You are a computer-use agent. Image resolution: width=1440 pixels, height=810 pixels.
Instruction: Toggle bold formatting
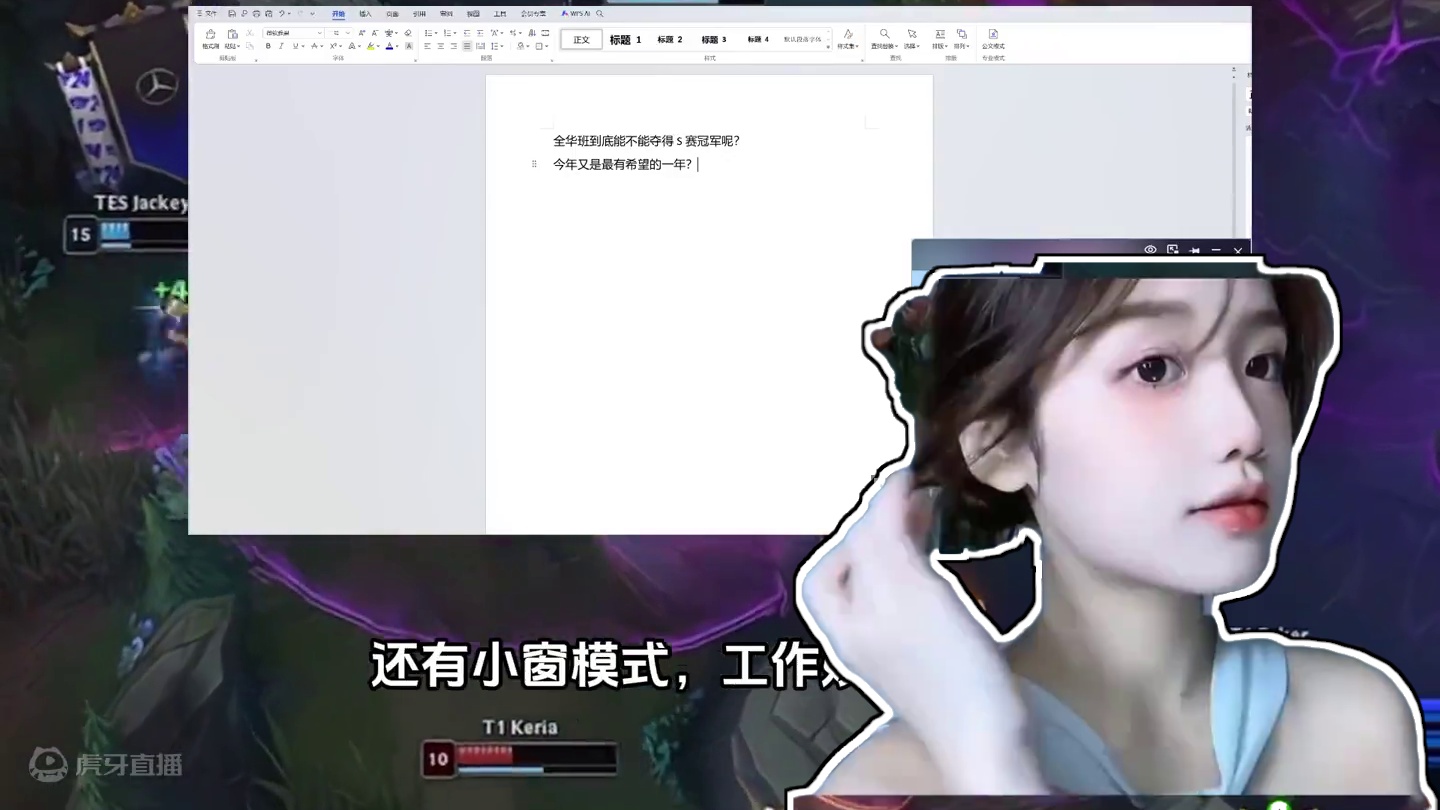(x=268, y=45)
